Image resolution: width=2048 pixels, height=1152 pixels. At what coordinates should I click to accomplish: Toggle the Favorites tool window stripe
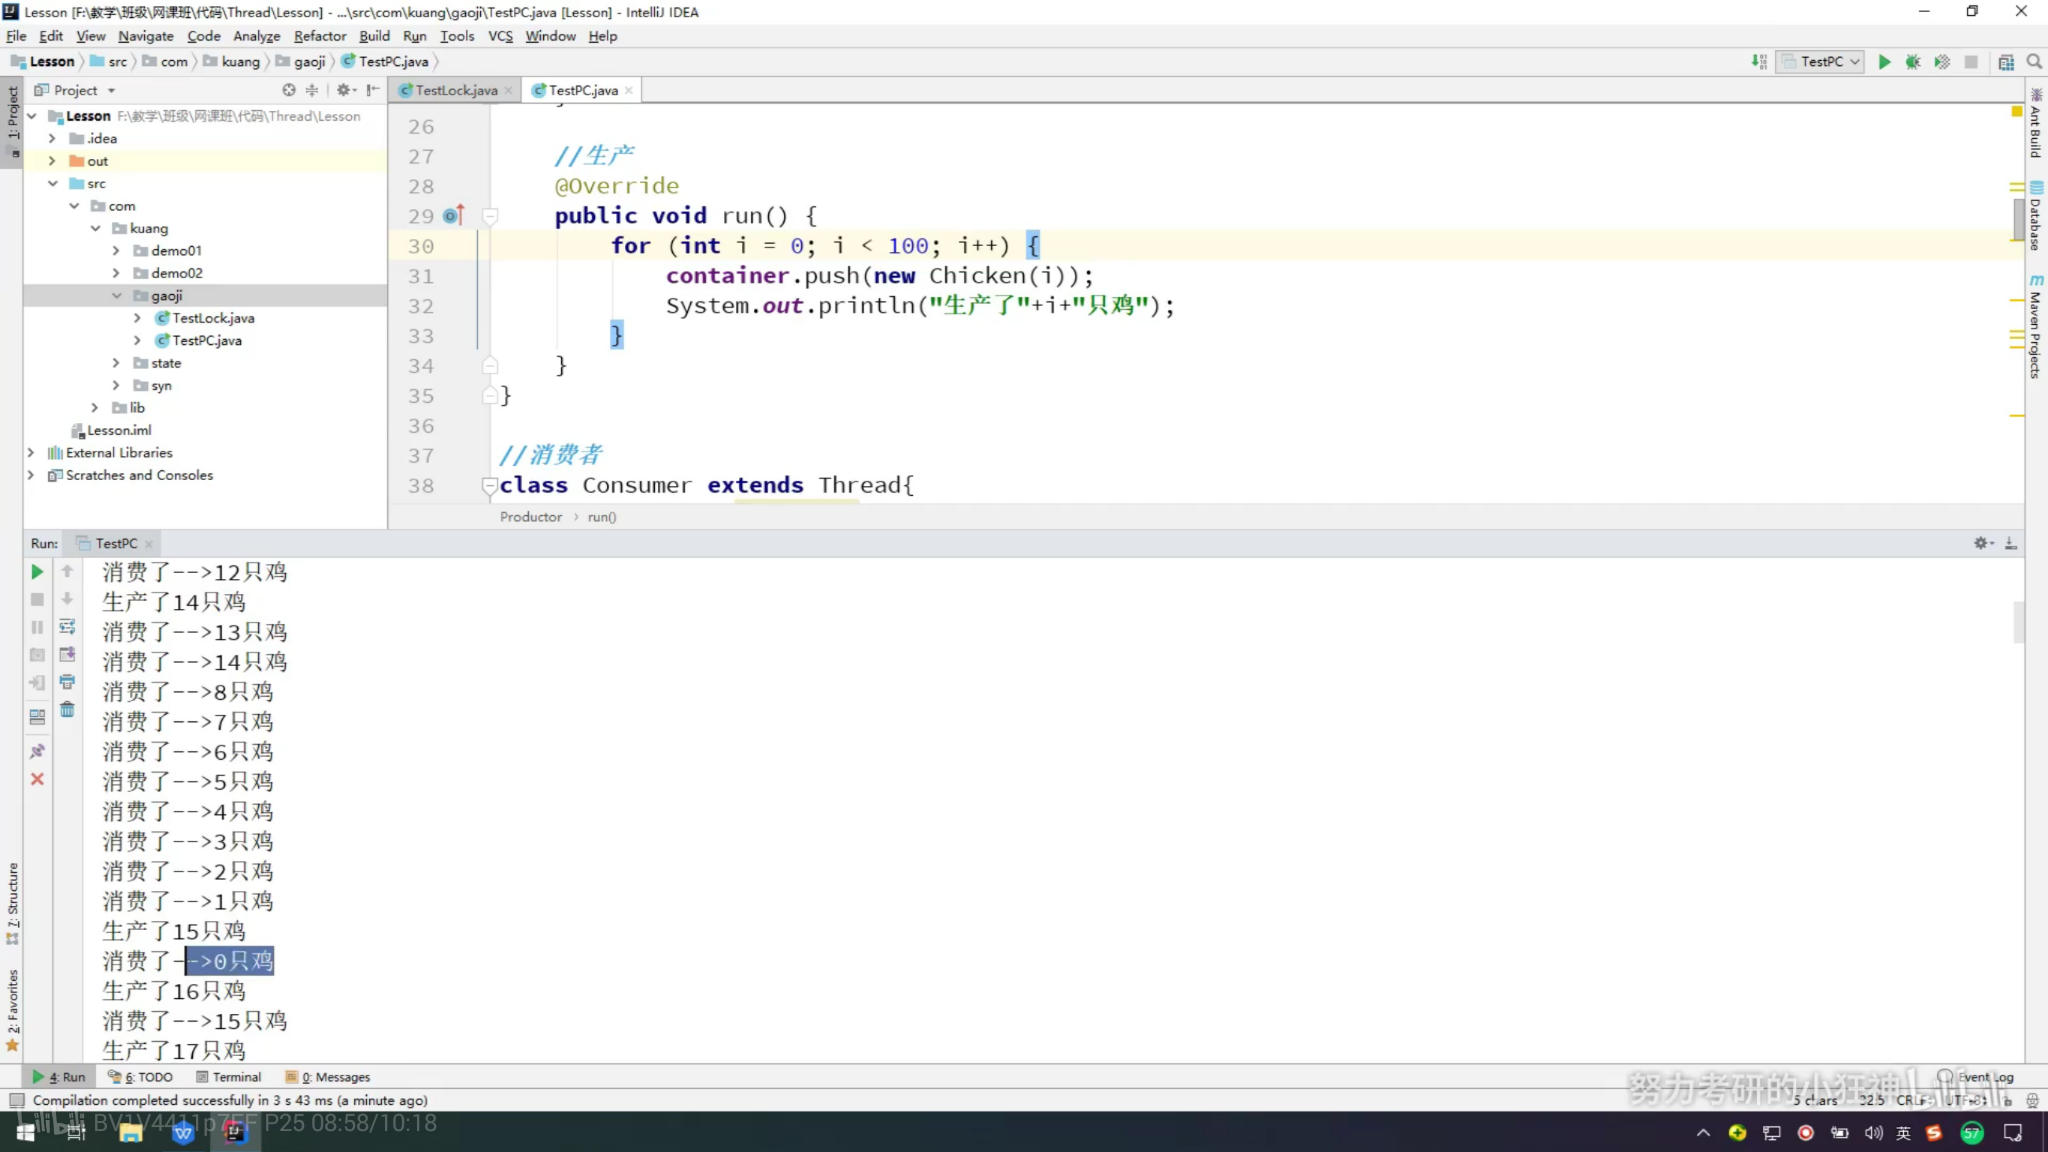pos(12,1010)
